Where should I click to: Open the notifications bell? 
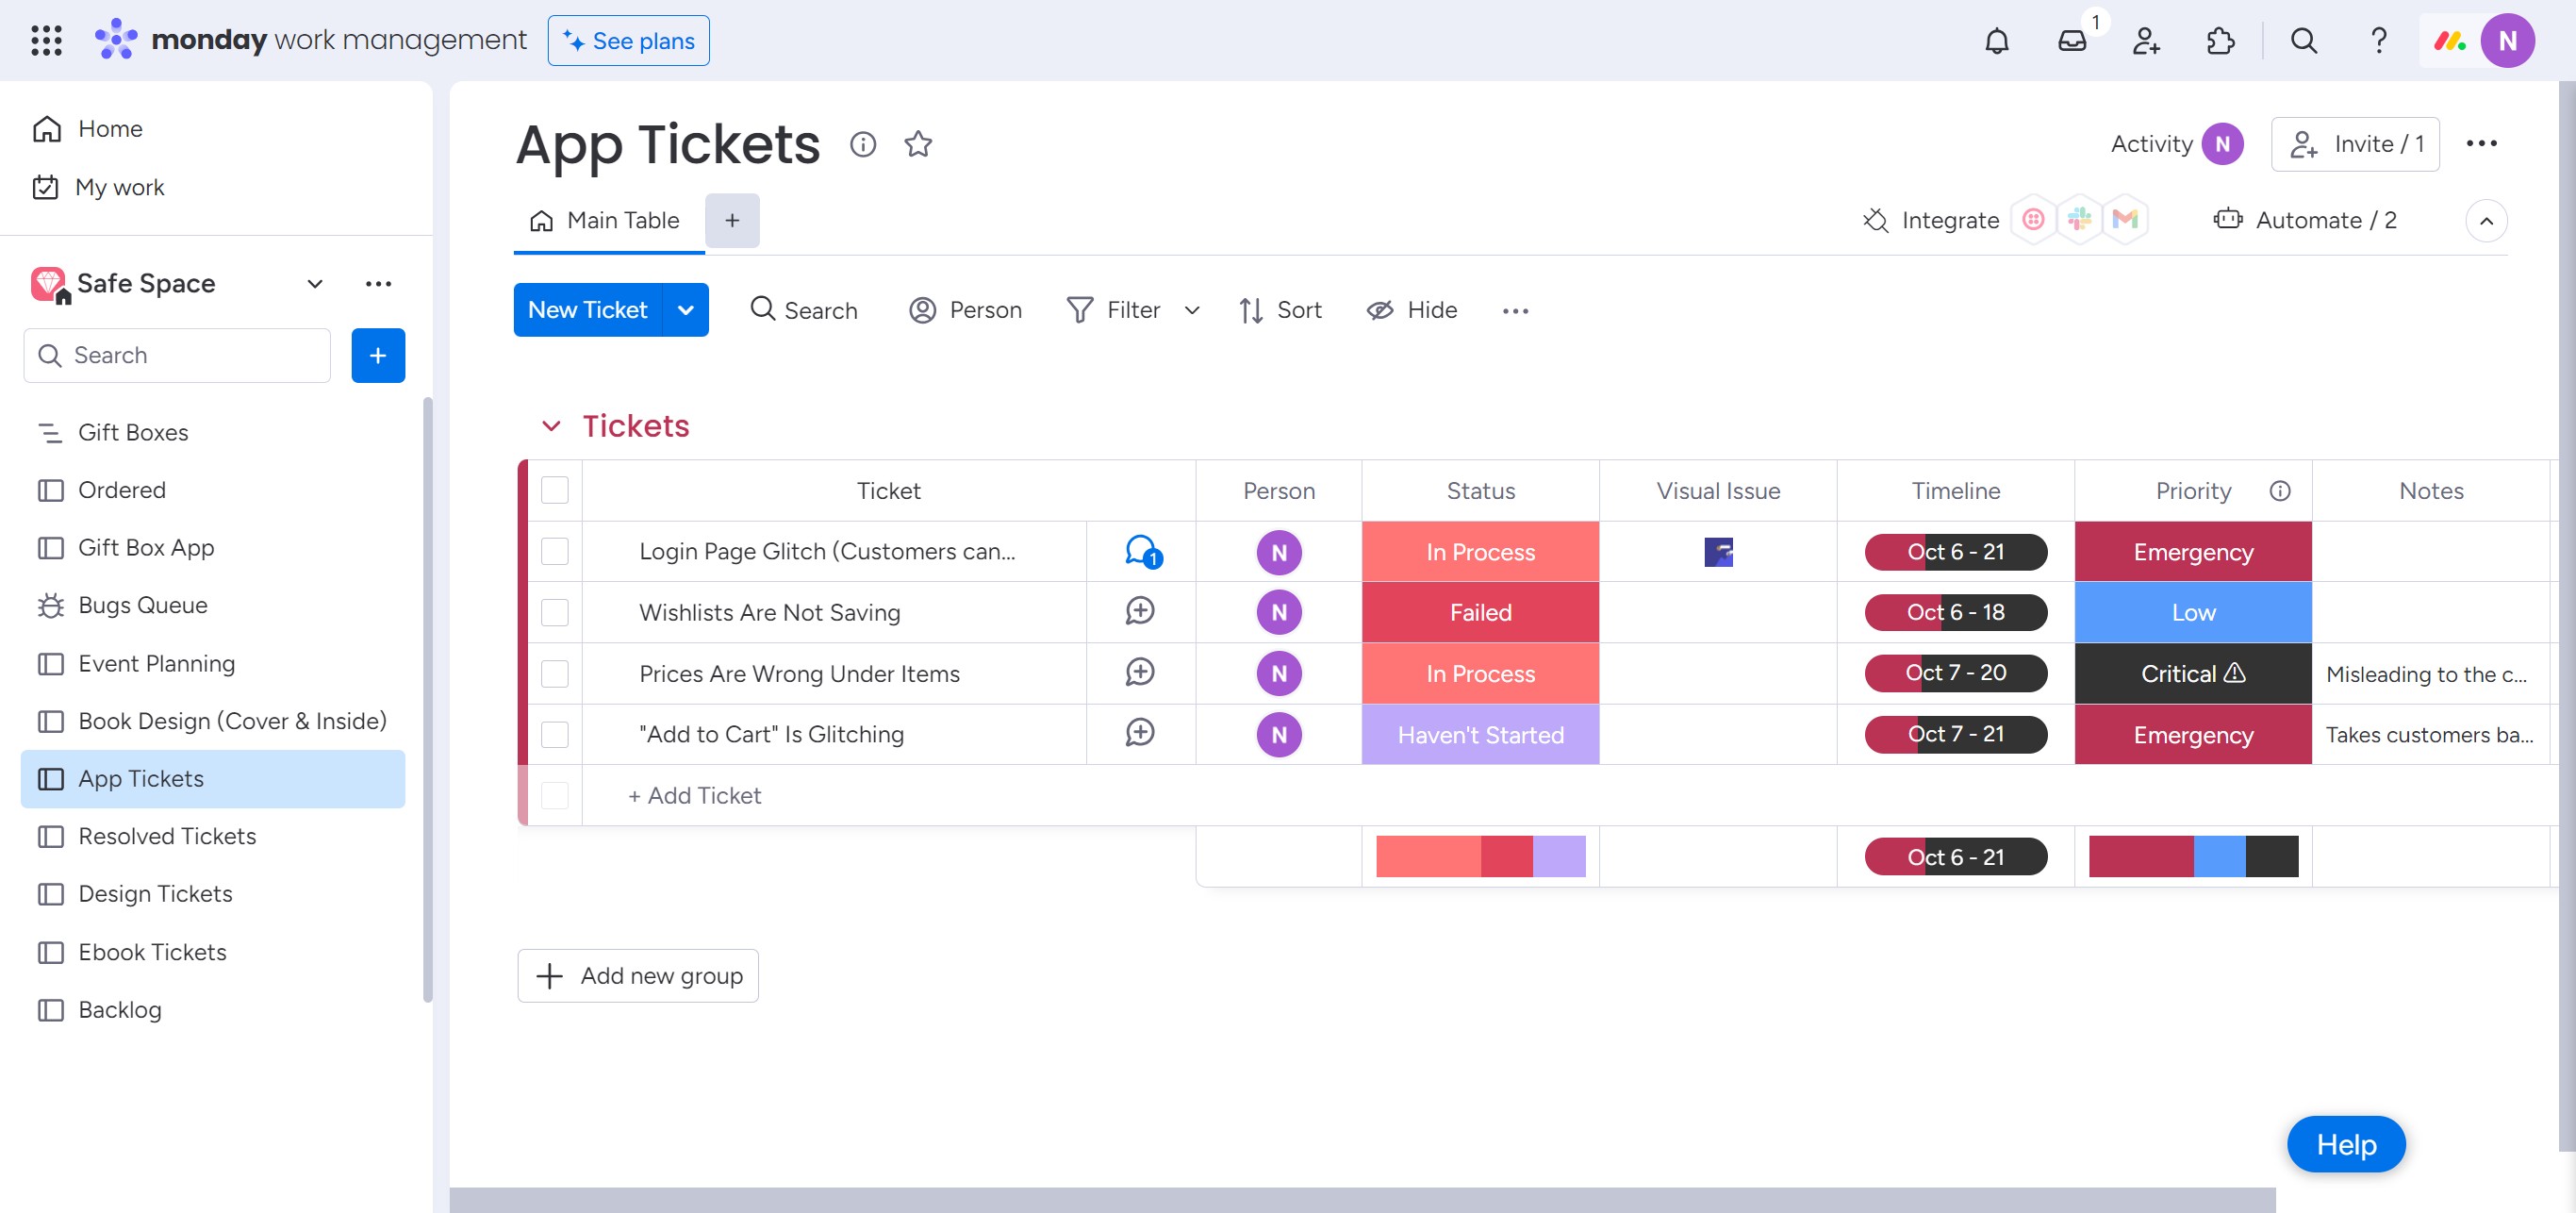[x=1996, y=41]
